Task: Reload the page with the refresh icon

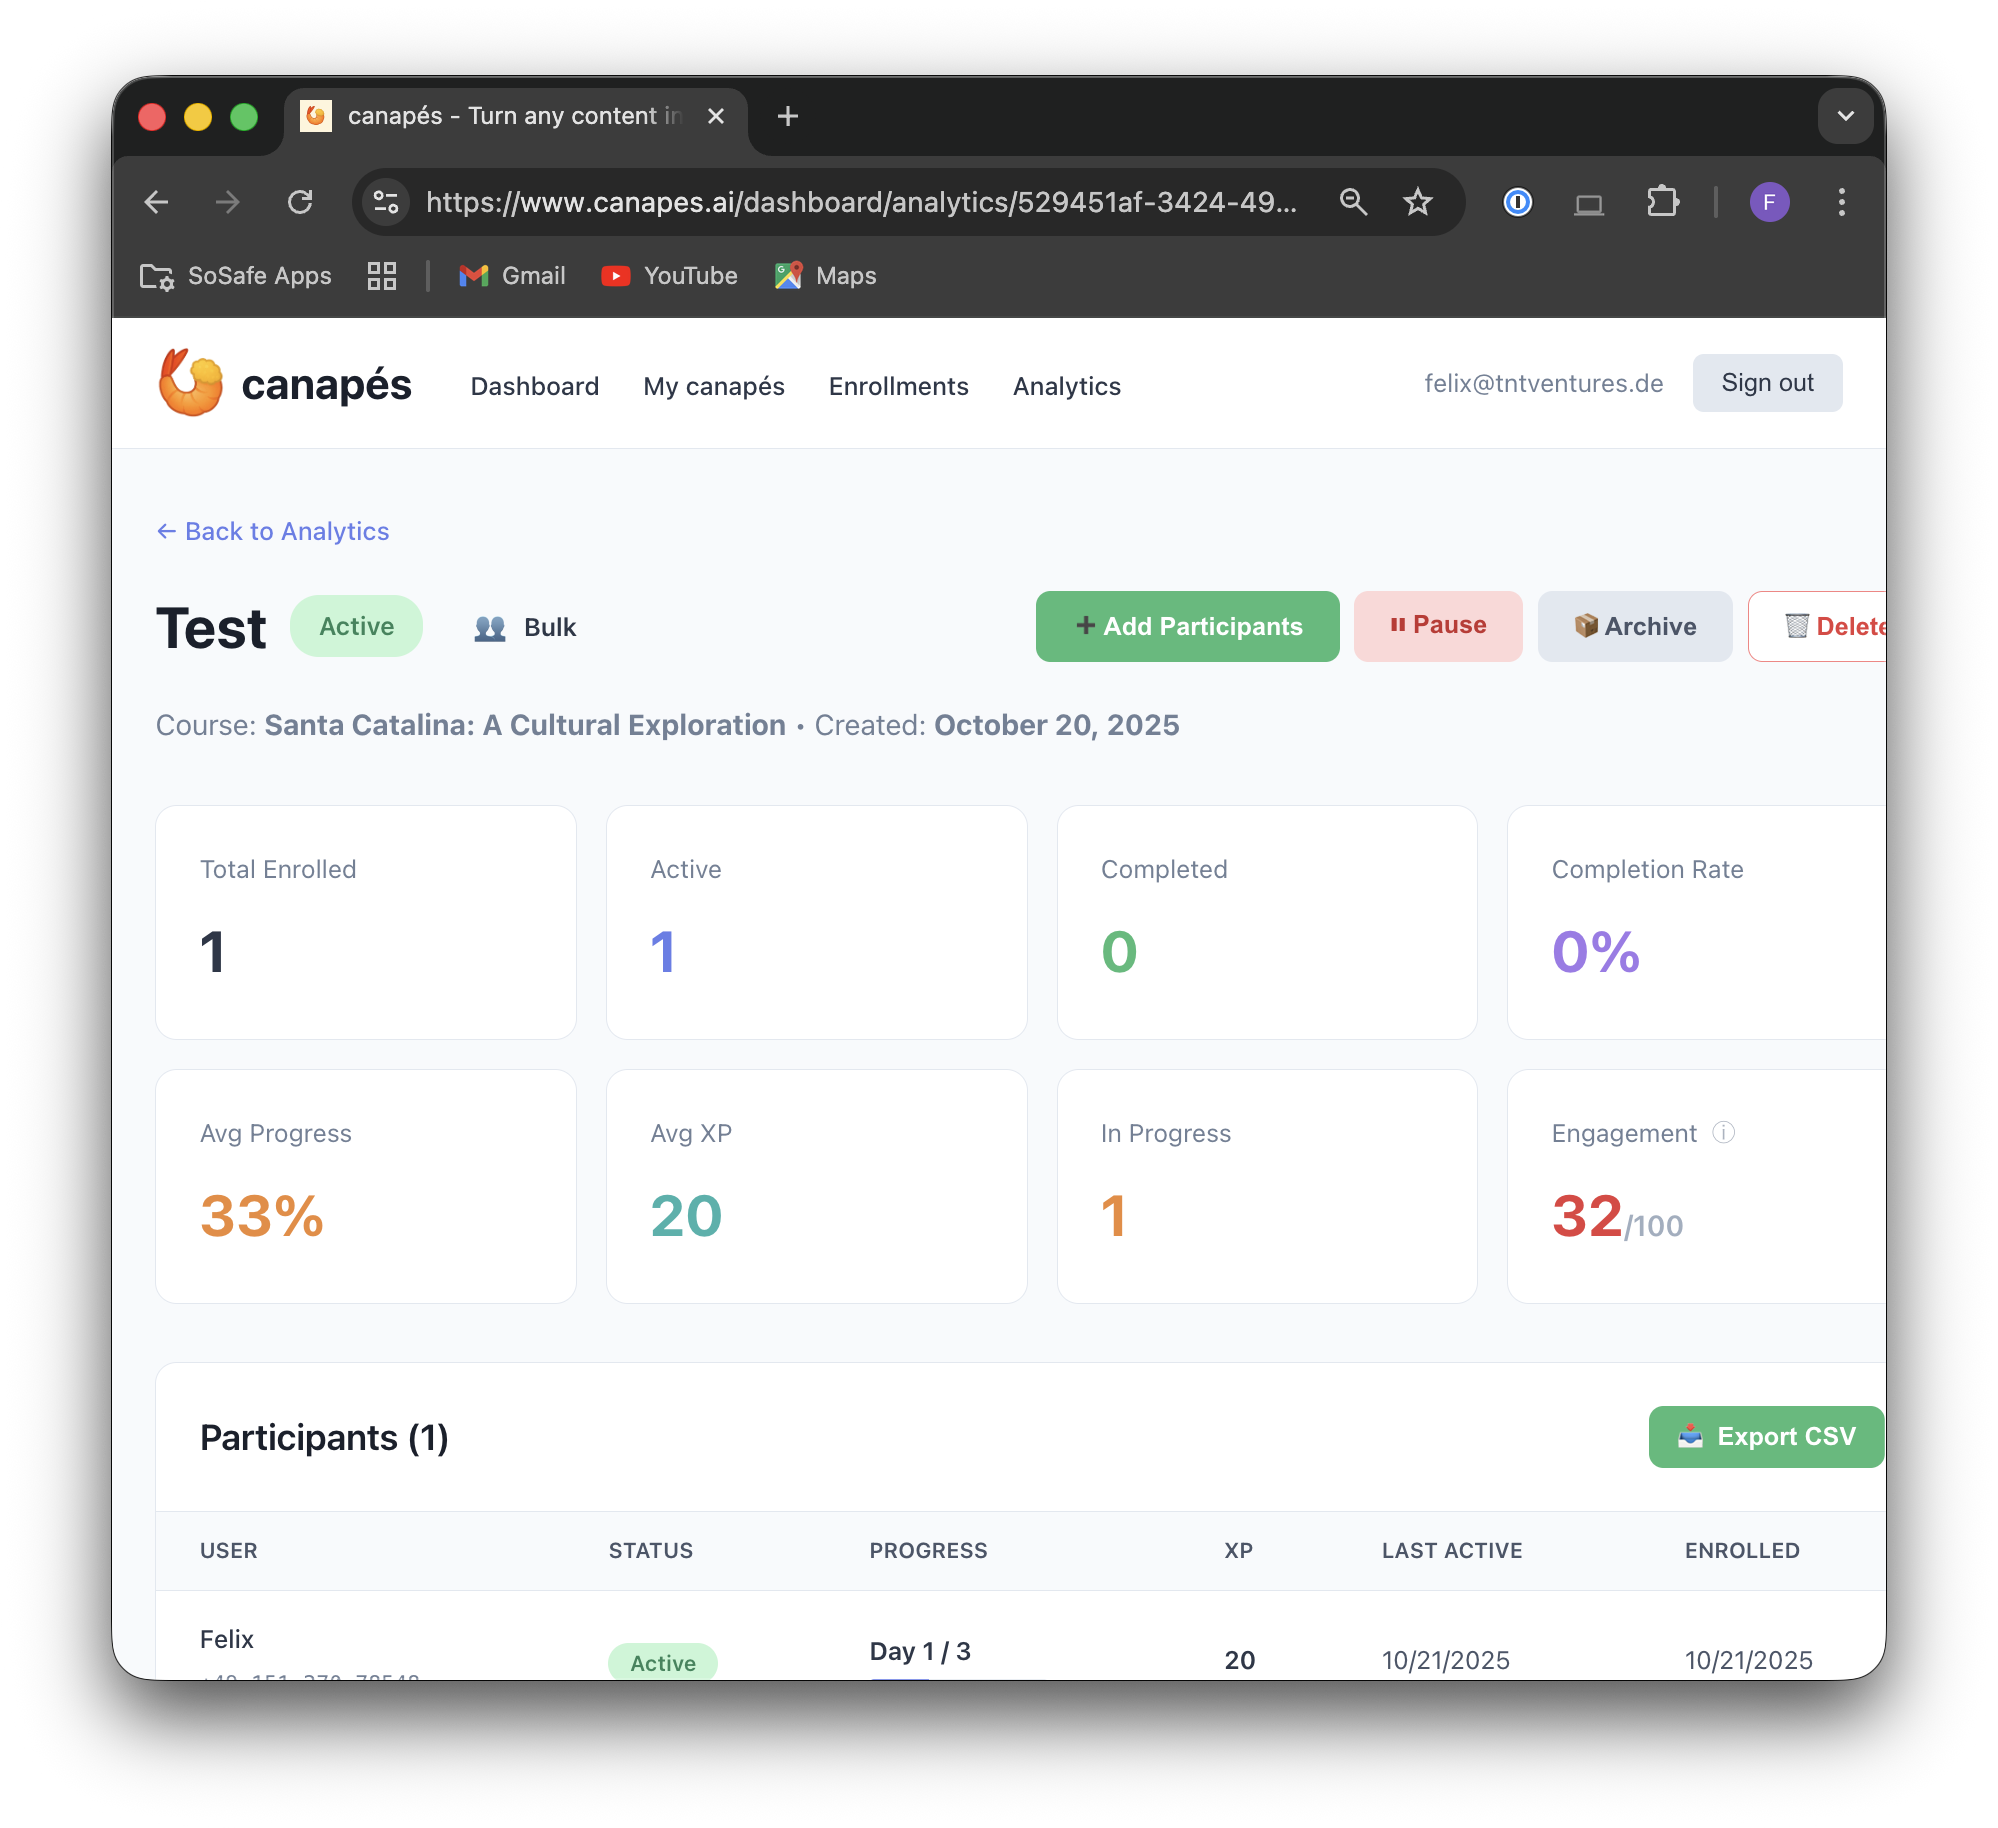Action: [x=300, y=203]
